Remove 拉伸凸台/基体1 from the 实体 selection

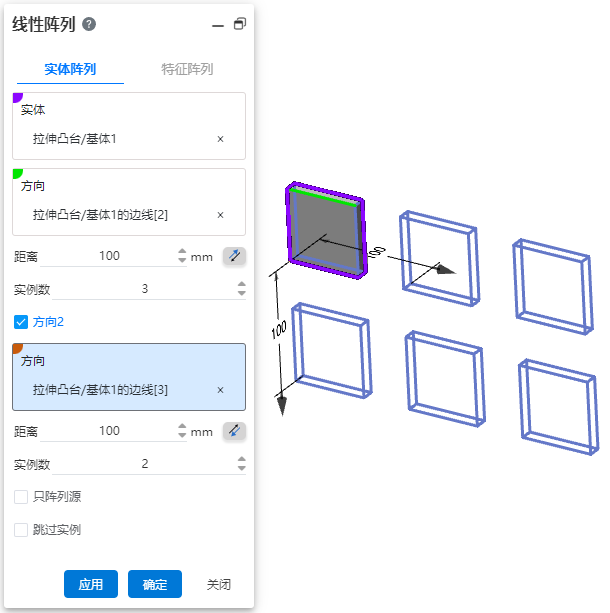point(220,139)
